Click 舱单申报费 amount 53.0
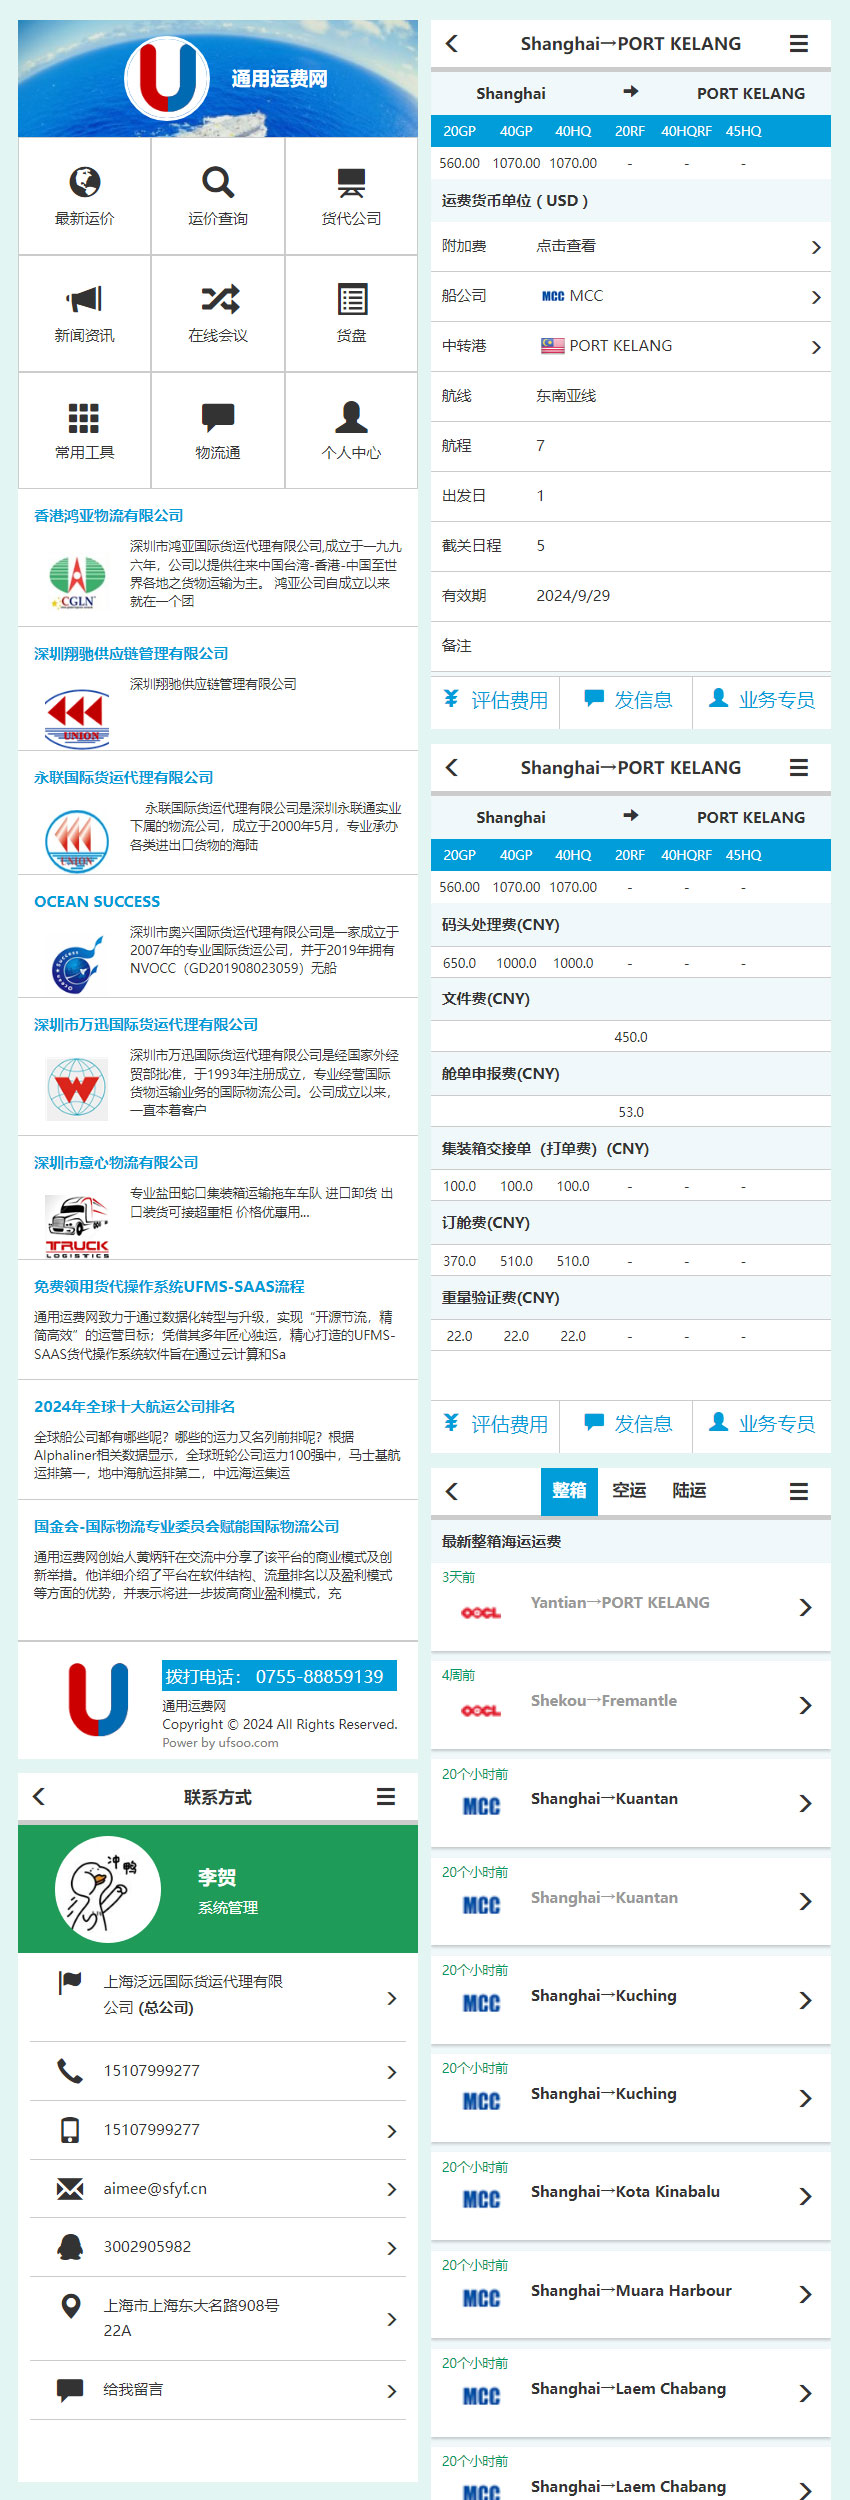 pos(631,1112)
